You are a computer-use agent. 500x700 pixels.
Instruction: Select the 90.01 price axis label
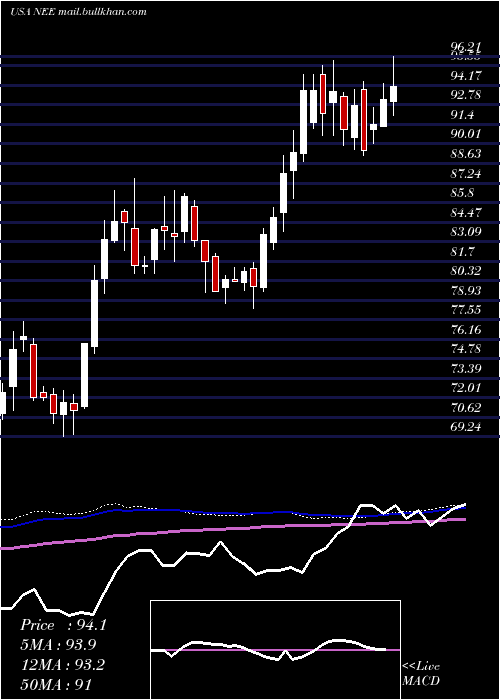(x=466, y=134)
